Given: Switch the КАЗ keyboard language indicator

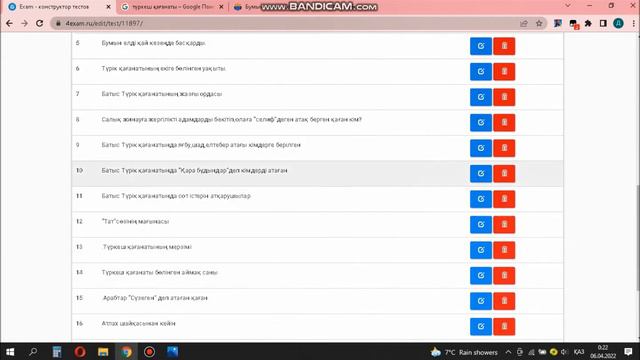Looking at the screenshot, I should [x=579, y=352].
